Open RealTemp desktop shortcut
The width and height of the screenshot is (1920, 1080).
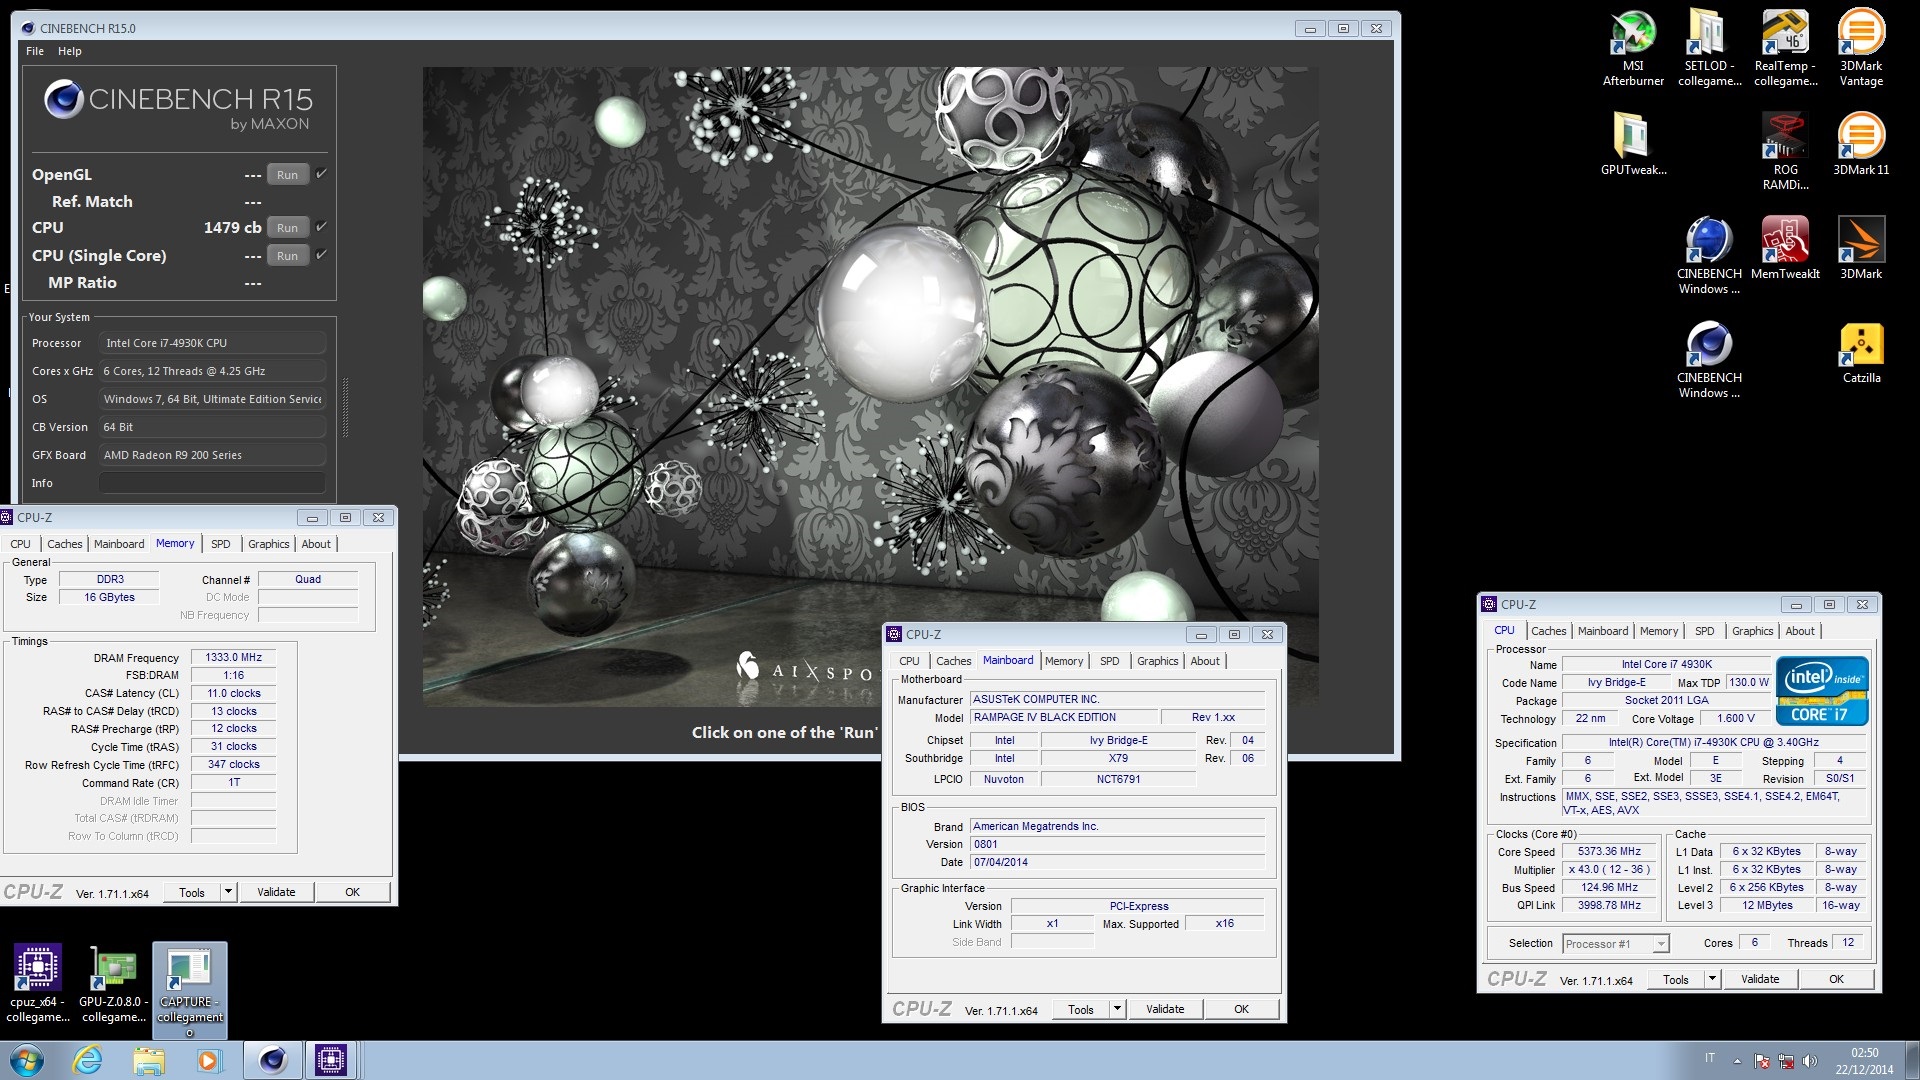1785,47
